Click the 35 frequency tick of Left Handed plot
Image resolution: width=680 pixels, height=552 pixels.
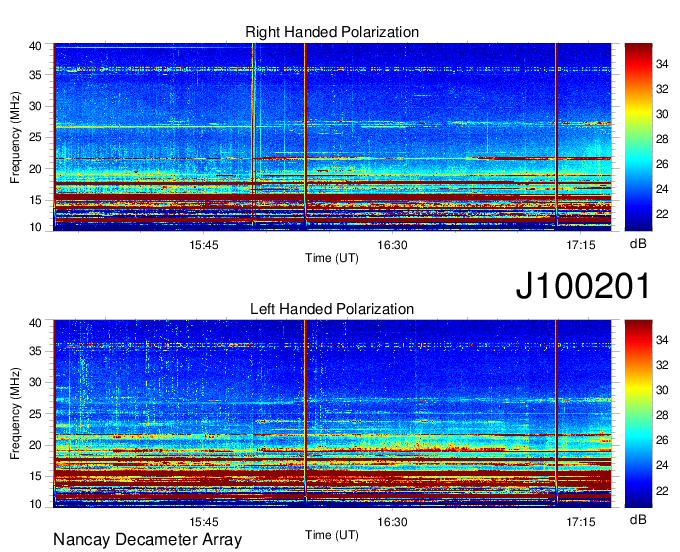[x=35, y=351]
